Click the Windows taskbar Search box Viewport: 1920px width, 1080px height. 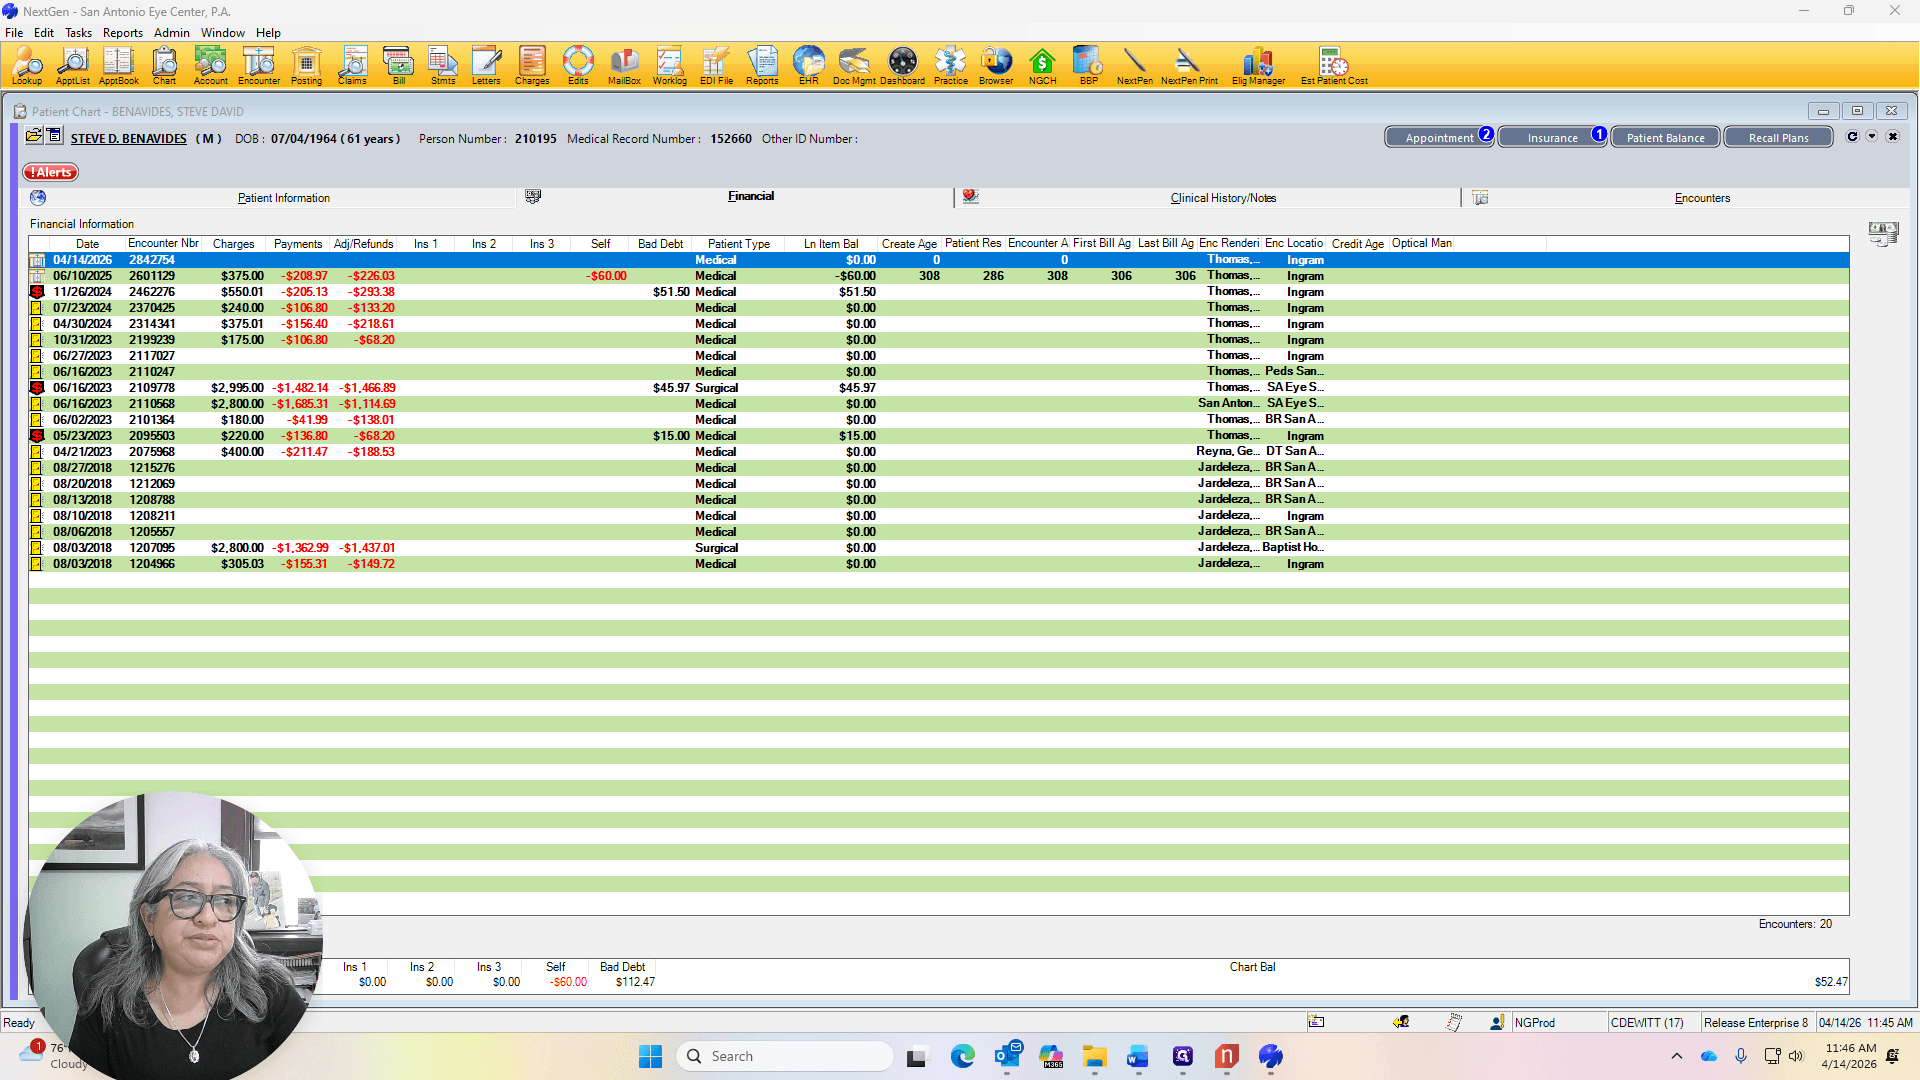point(785,1056)
